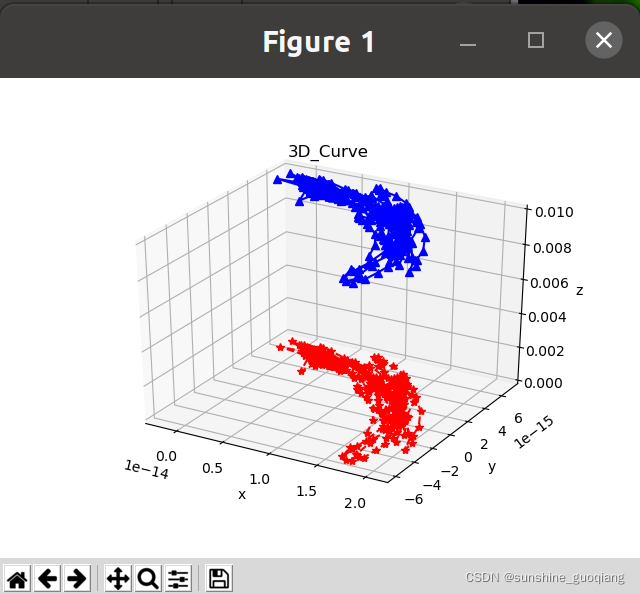This screenshot has width=640, height=594.
Task: Click the 6 y-axis tick label
Action: (518, 418)
